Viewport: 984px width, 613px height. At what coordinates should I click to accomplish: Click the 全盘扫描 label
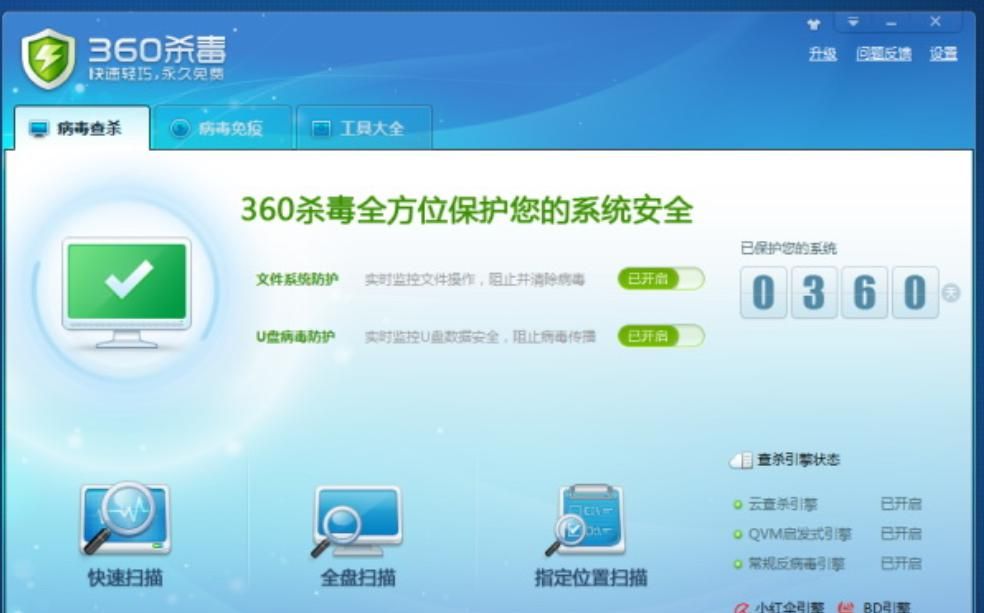(x=358, y=578)
